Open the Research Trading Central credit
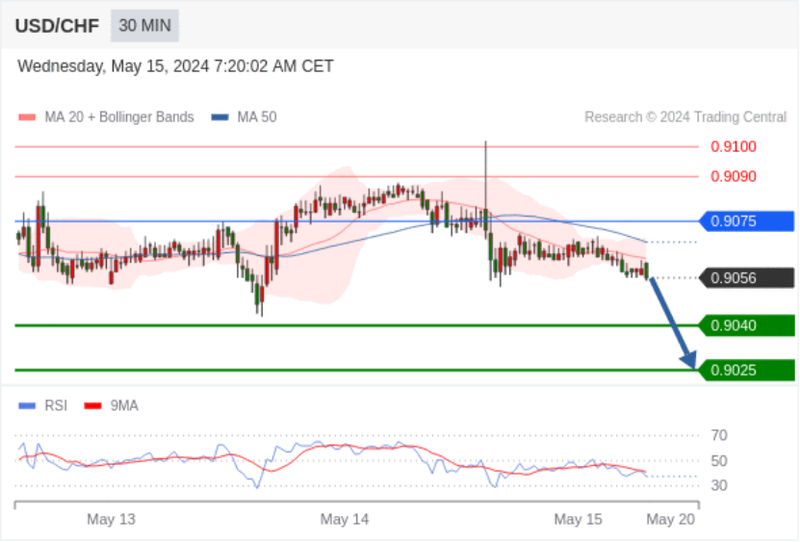This screenshot has height=542, width=800. coord(685,117)
